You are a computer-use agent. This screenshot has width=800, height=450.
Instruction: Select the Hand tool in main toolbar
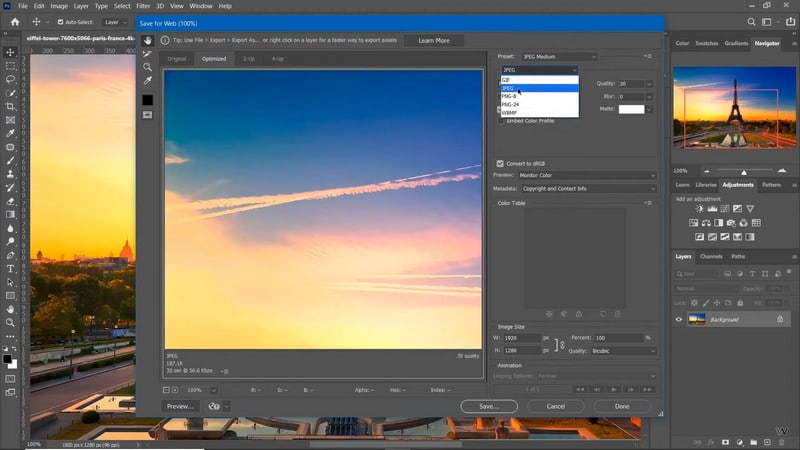[x=10, y=309]
